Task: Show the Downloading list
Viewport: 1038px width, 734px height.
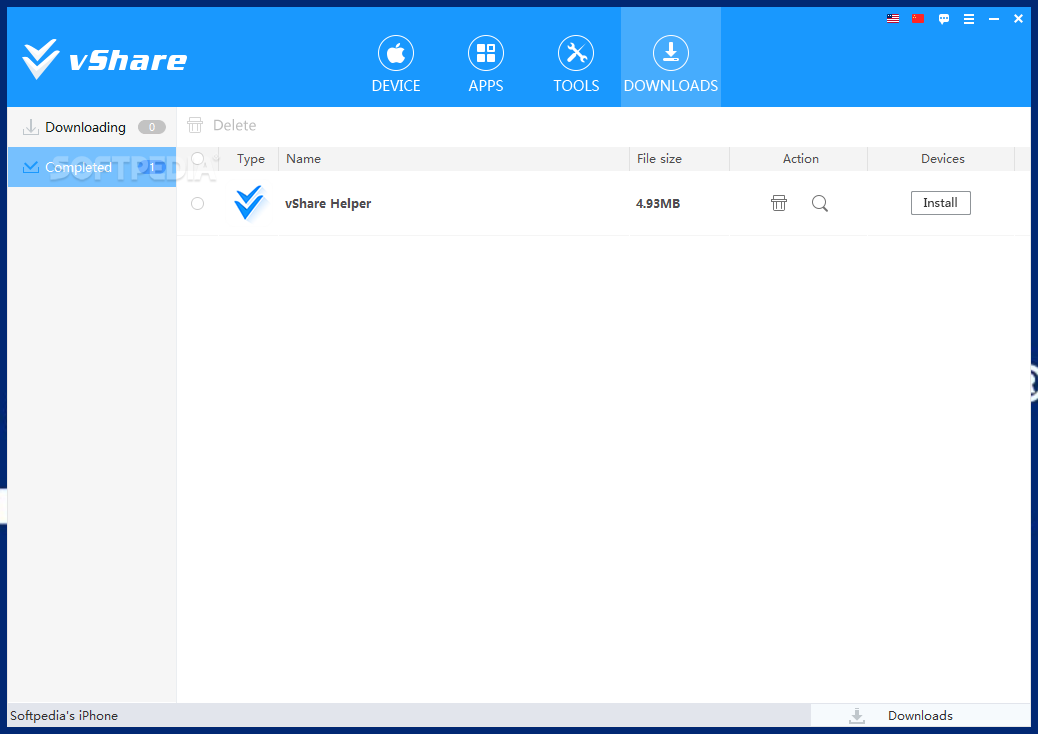Action: [x=92, y=127]
